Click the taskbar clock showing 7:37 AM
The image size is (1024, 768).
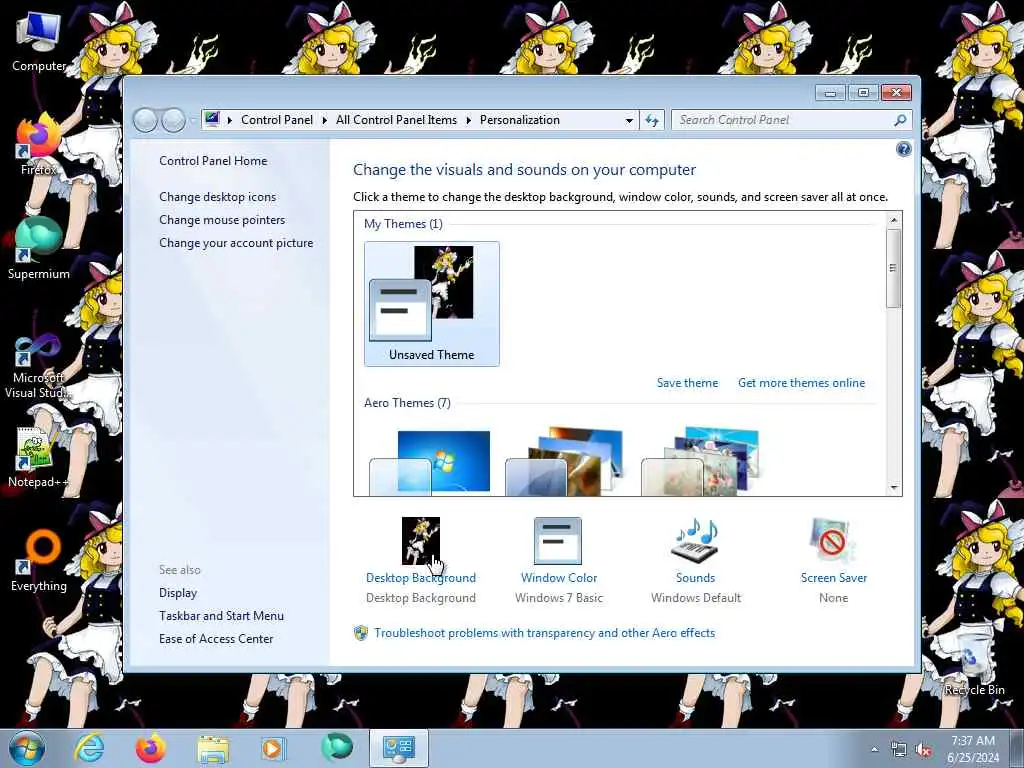[973, 749]
